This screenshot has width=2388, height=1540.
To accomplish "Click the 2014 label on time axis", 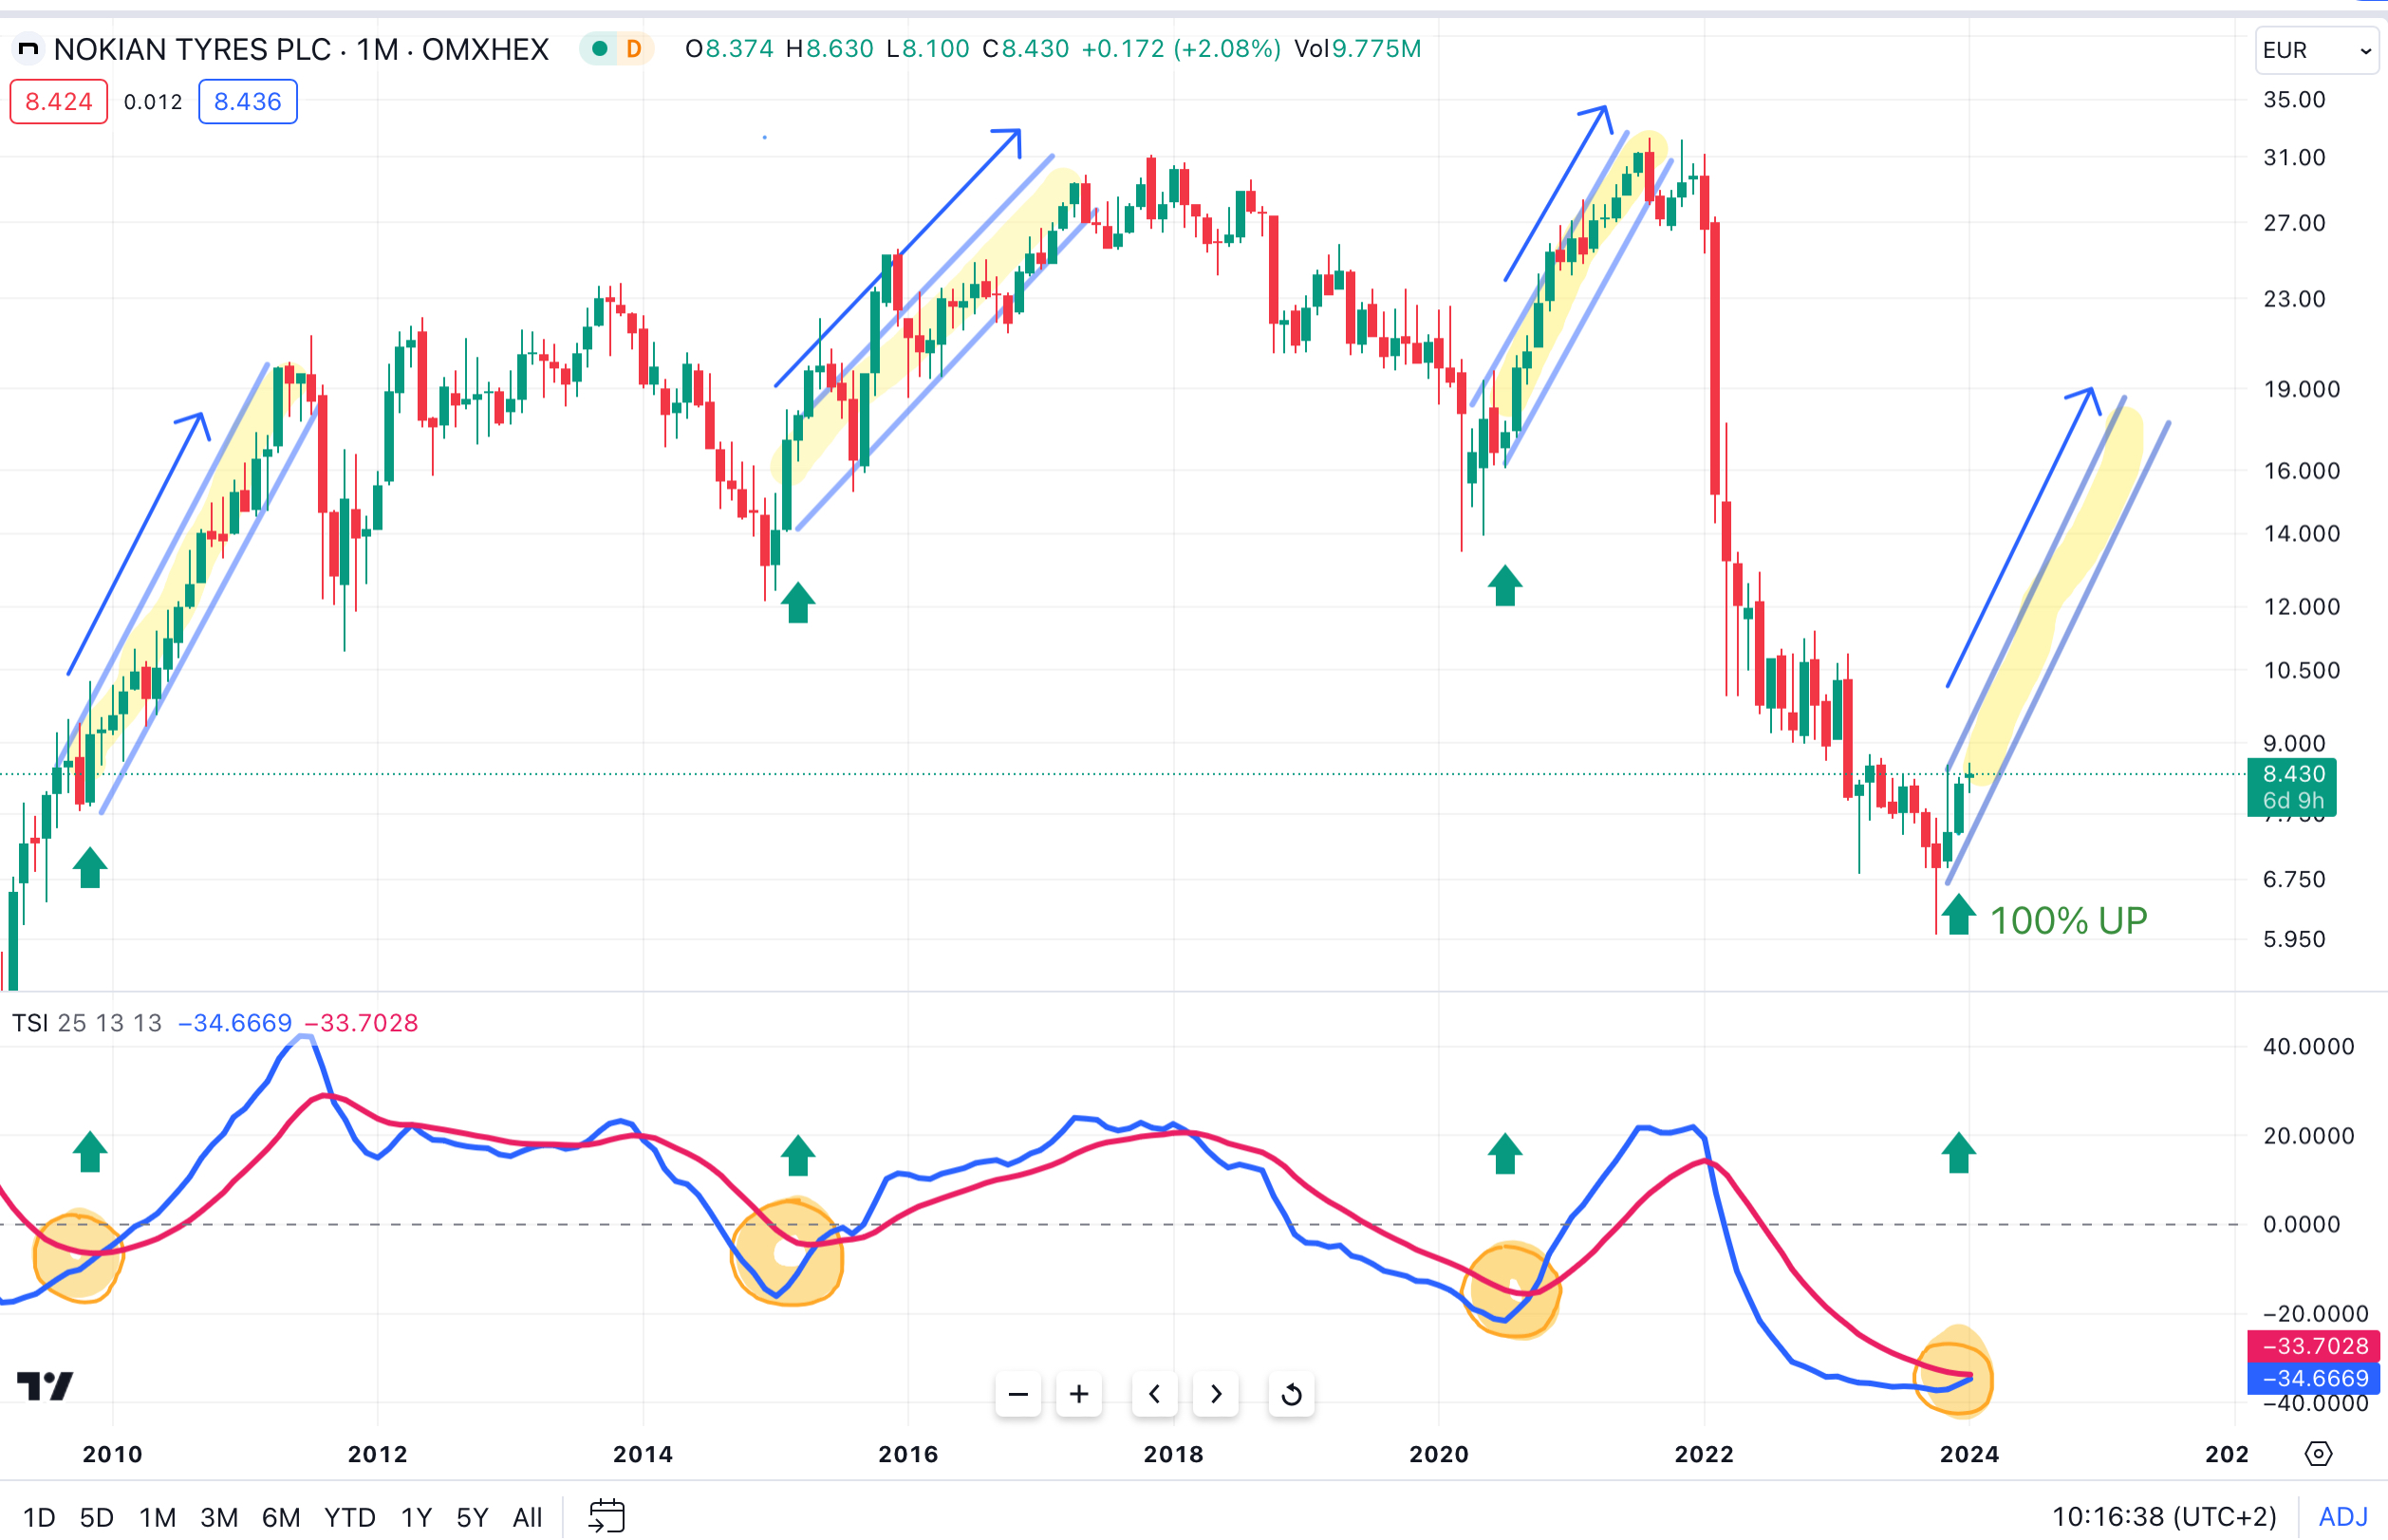I will 642,1455.
